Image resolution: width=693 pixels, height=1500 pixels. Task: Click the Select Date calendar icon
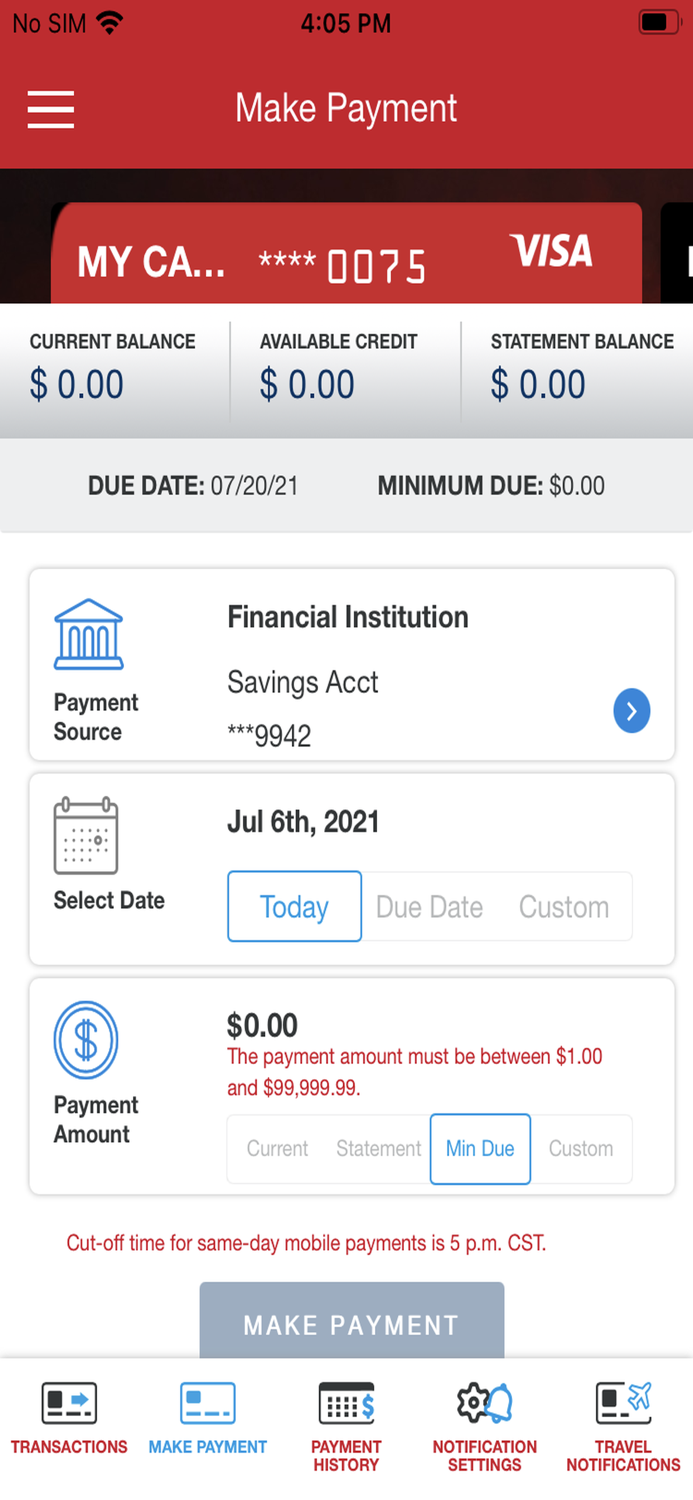pos(86,838)
